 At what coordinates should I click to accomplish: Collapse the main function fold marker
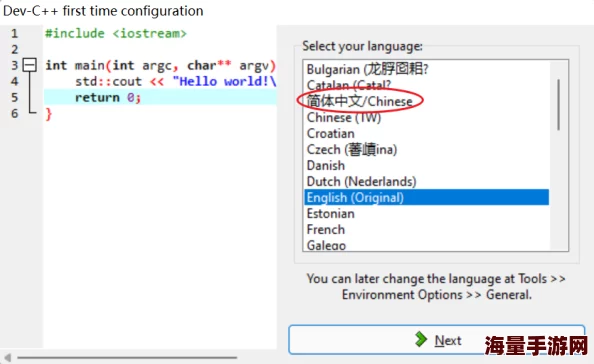[30, 65]
